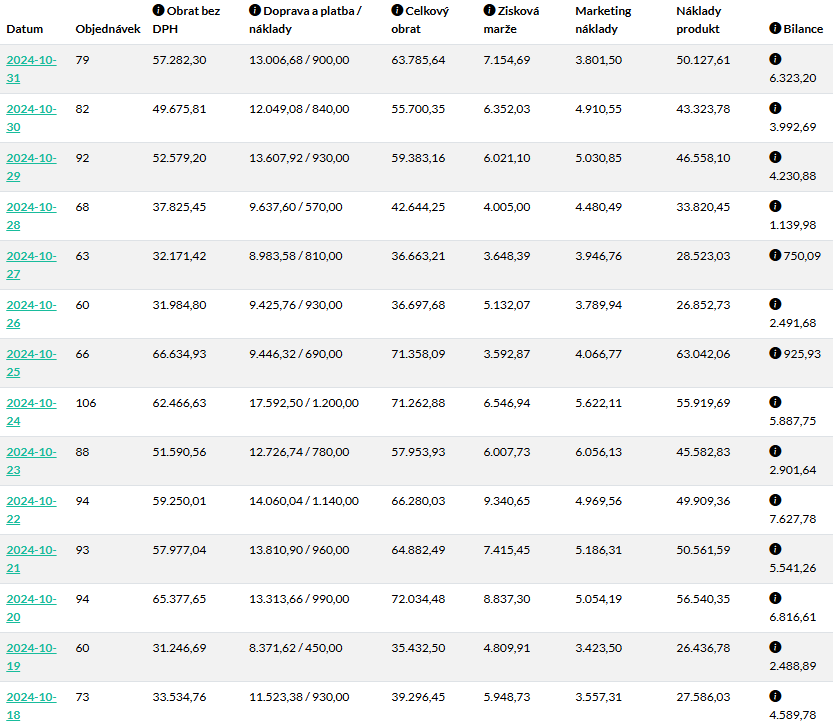837x728 pixels.
Task: Select product cost 26.436,78
Action: point(703,648)
